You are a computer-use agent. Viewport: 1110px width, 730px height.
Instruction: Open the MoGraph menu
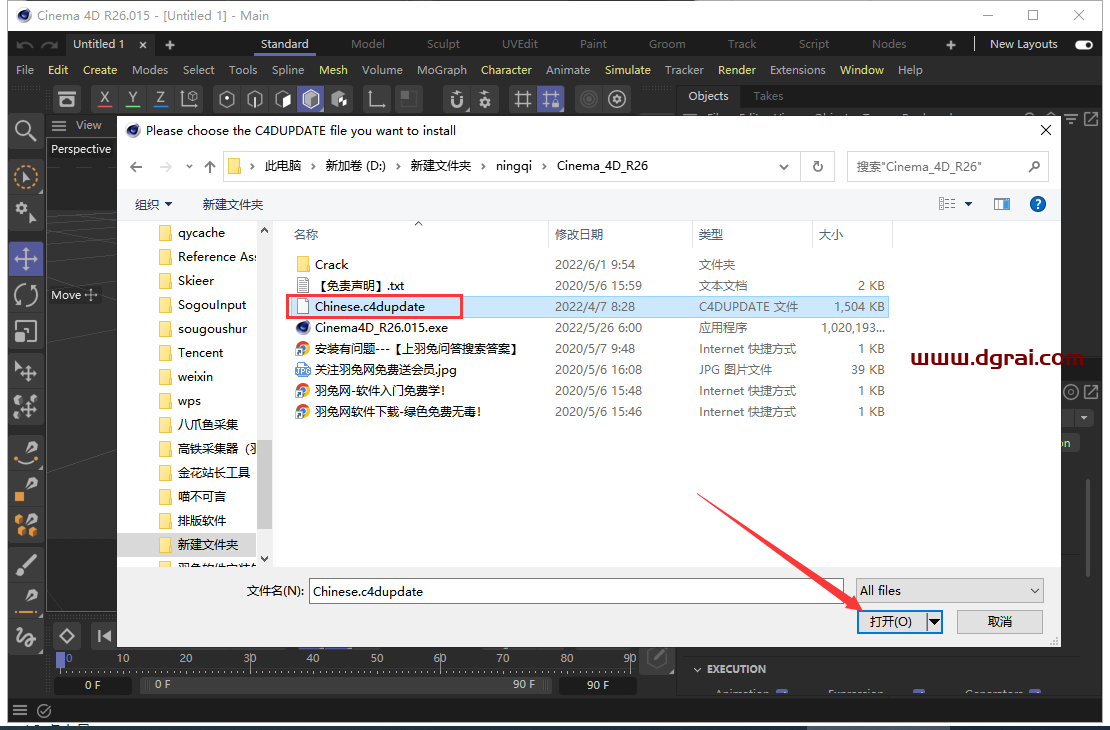pyautogui.click(x=441, y=70)
